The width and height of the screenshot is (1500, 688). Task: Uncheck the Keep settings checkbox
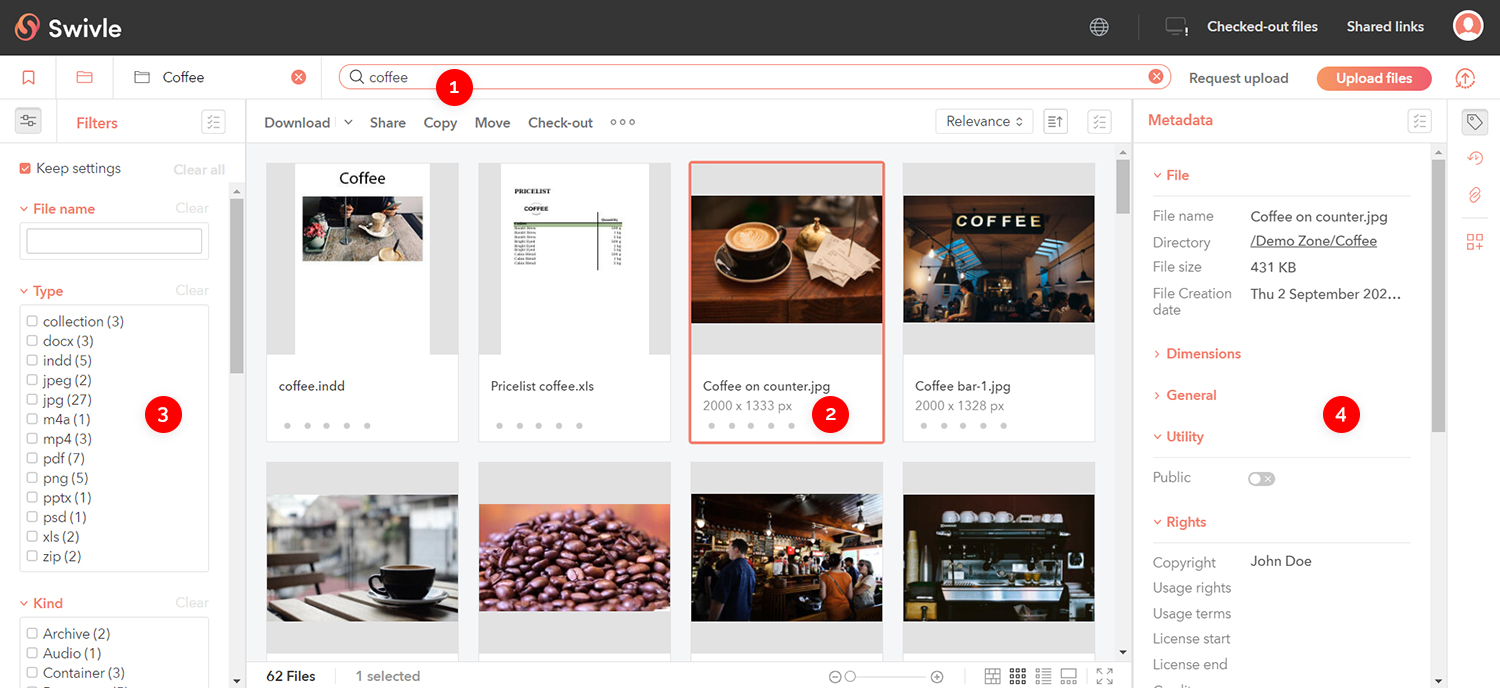26,169
